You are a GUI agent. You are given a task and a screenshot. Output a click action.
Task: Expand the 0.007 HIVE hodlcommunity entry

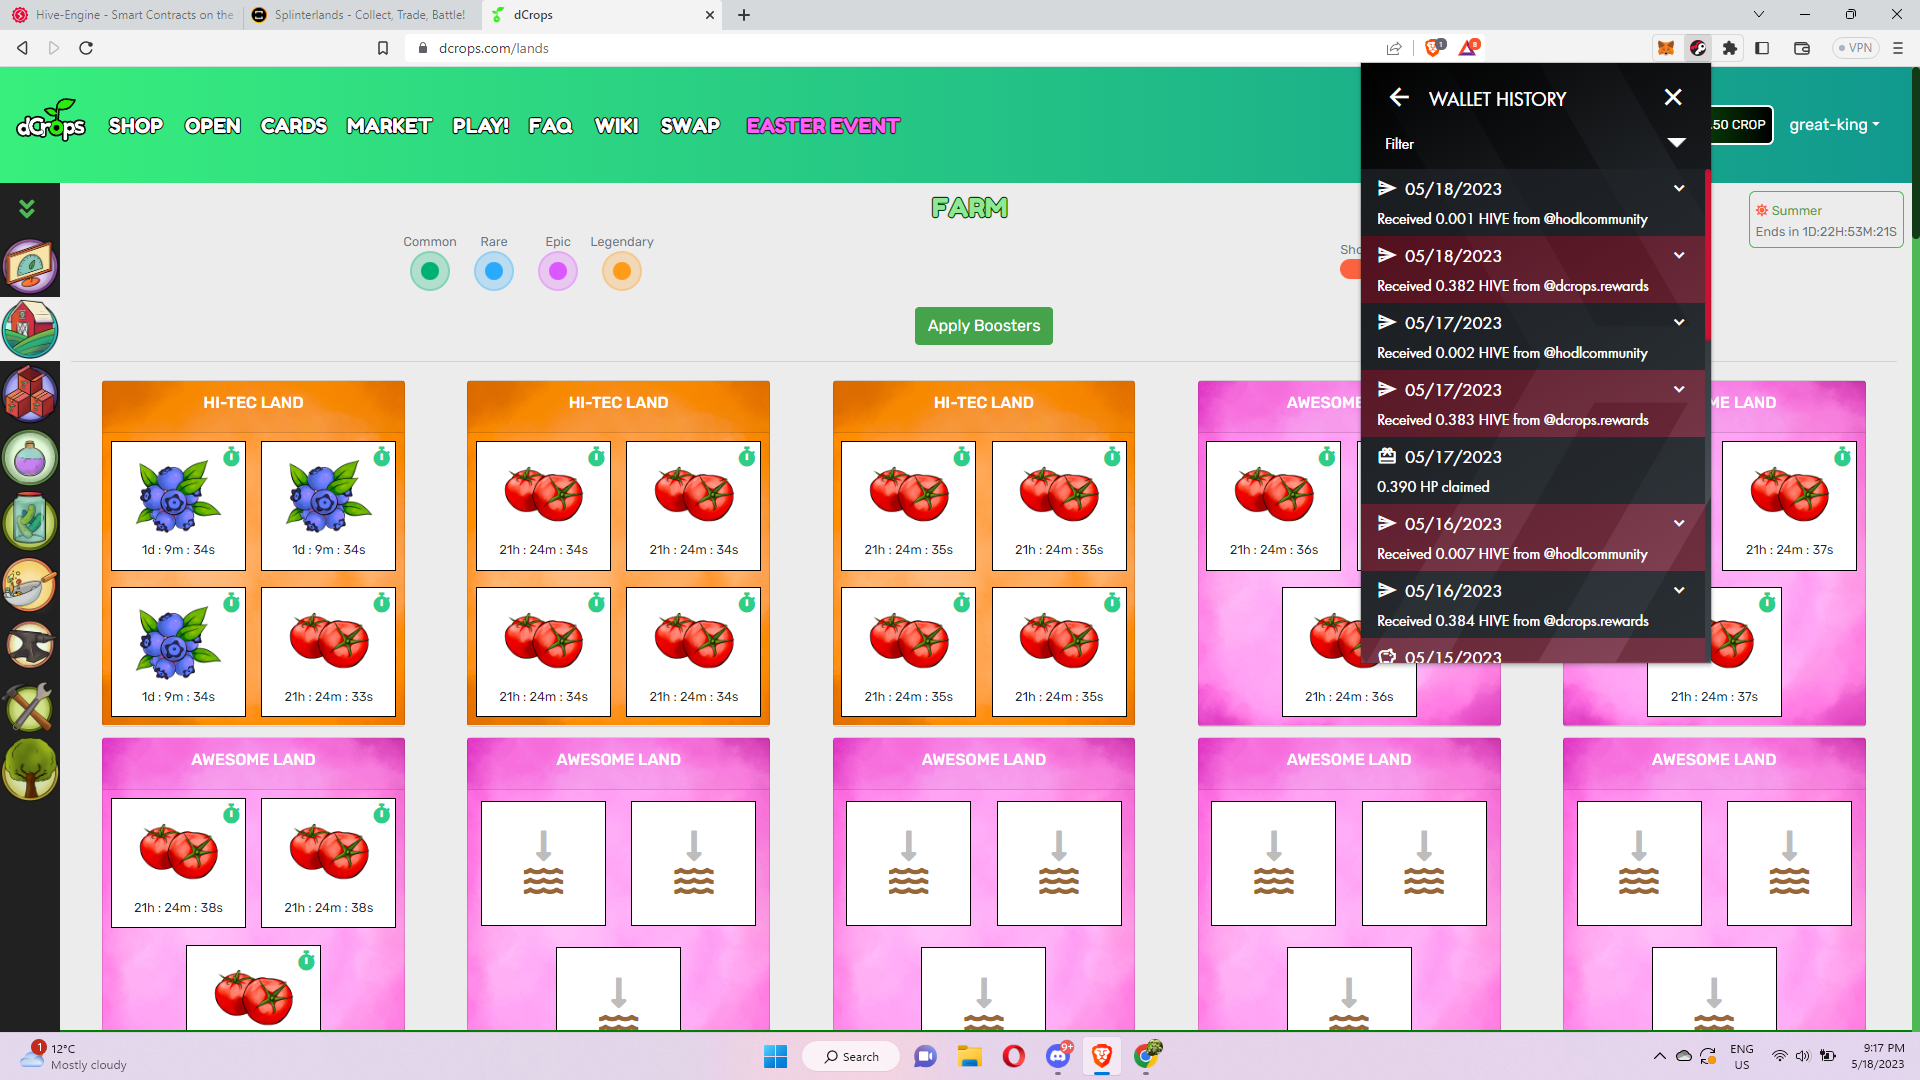coord(1679,523)
